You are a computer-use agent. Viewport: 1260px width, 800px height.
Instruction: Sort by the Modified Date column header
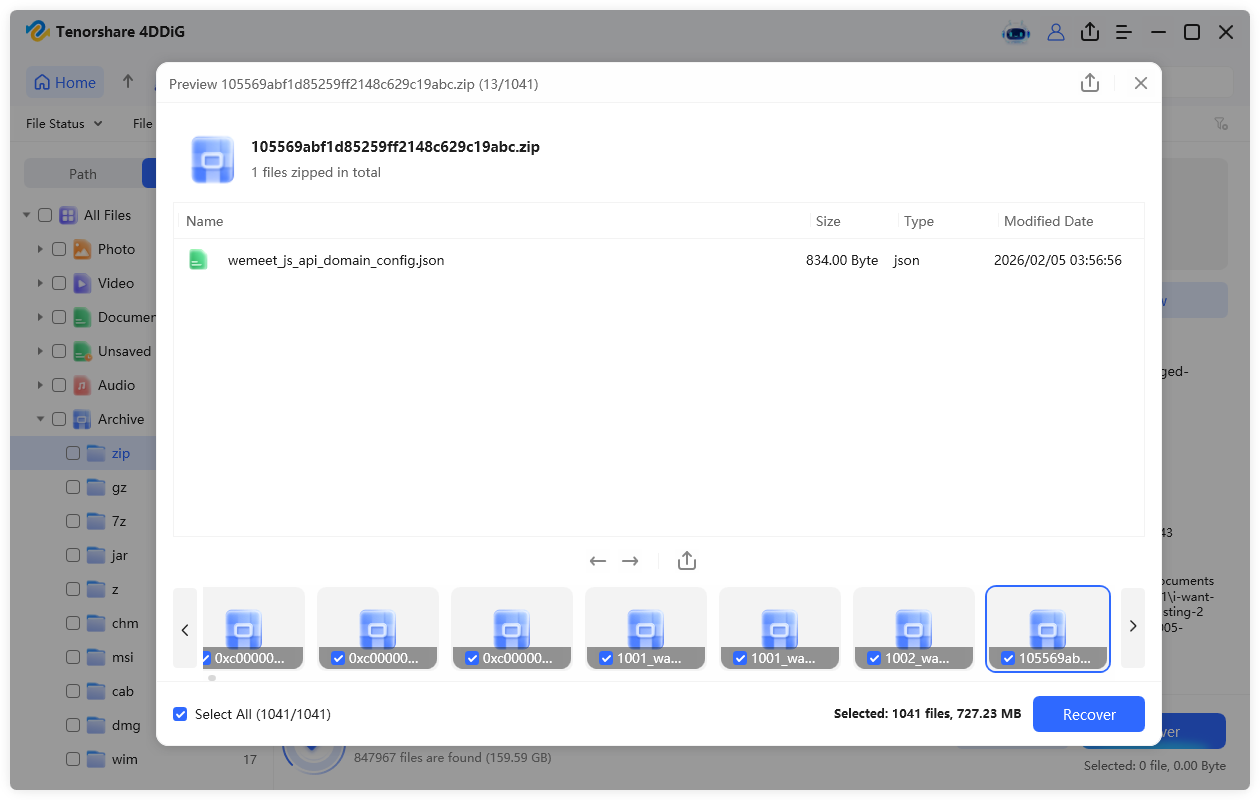tap(1049, 221)
